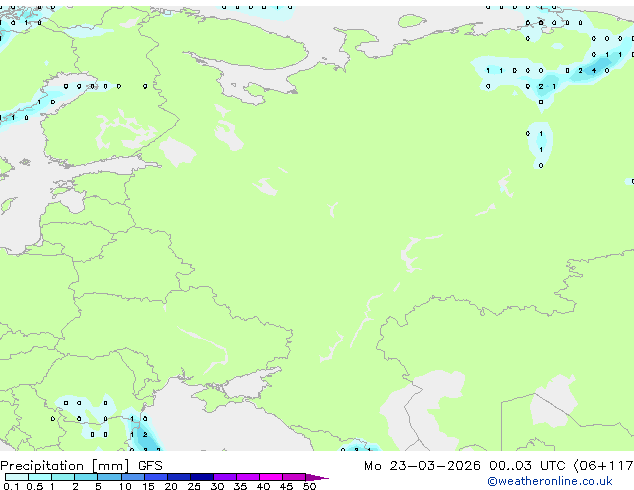Pick the legend swatch between 35 and 40
The width and height of the screenshot is (634, 490).
[x=248, y=477]
